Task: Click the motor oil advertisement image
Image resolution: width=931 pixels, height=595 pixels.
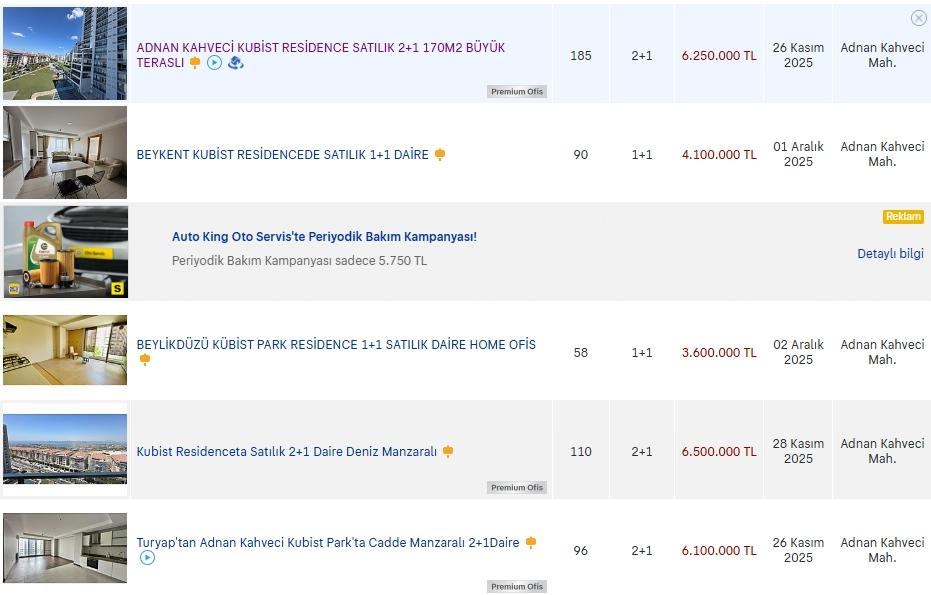Action: (x=64, y=249)
